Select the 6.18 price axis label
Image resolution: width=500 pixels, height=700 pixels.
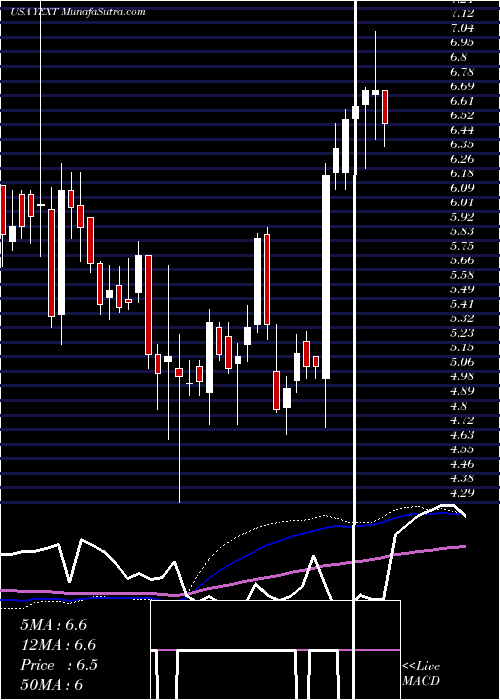tap(462, 173)
